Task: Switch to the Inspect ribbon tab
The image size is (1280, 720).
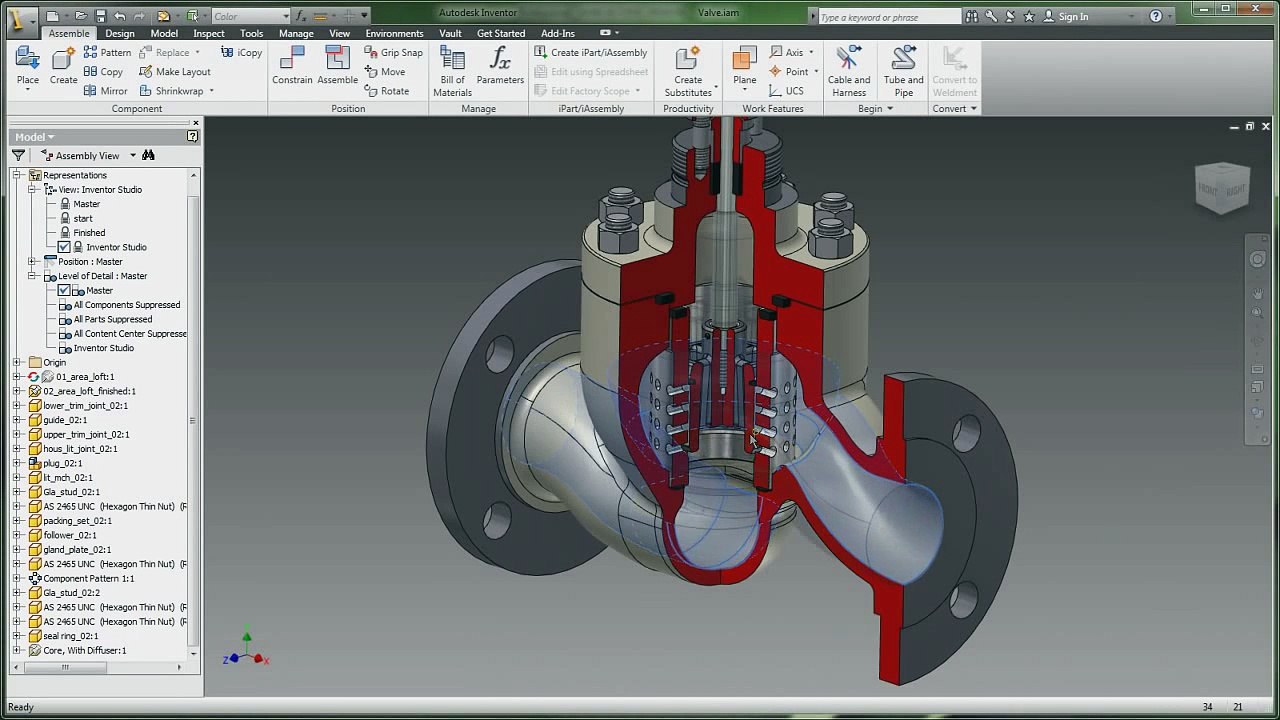Action: coord(208,33)
